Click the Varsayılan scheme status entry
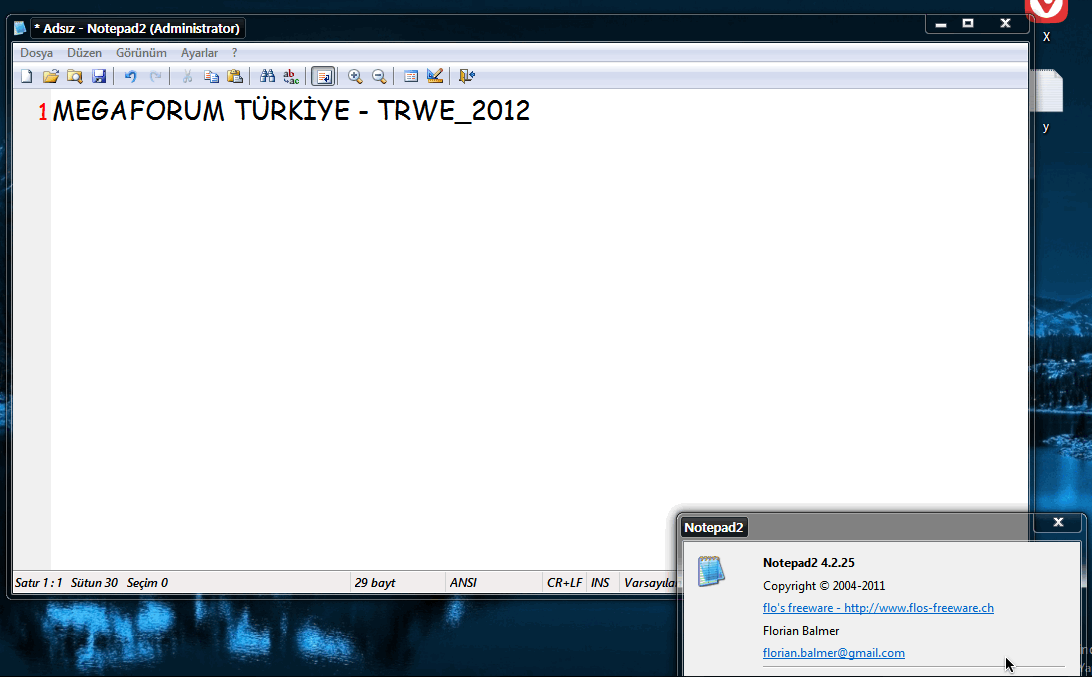 [650, 583]
